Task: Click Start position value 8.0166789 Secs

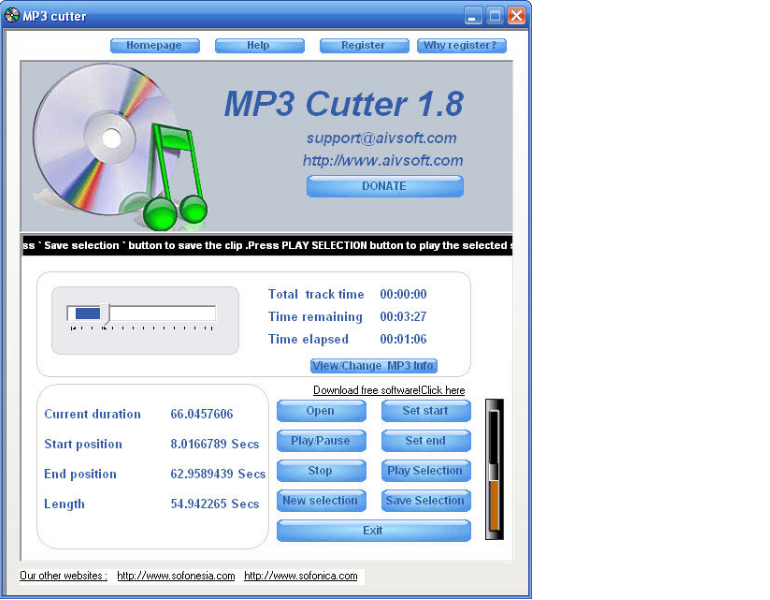Action: coord(215,444)
